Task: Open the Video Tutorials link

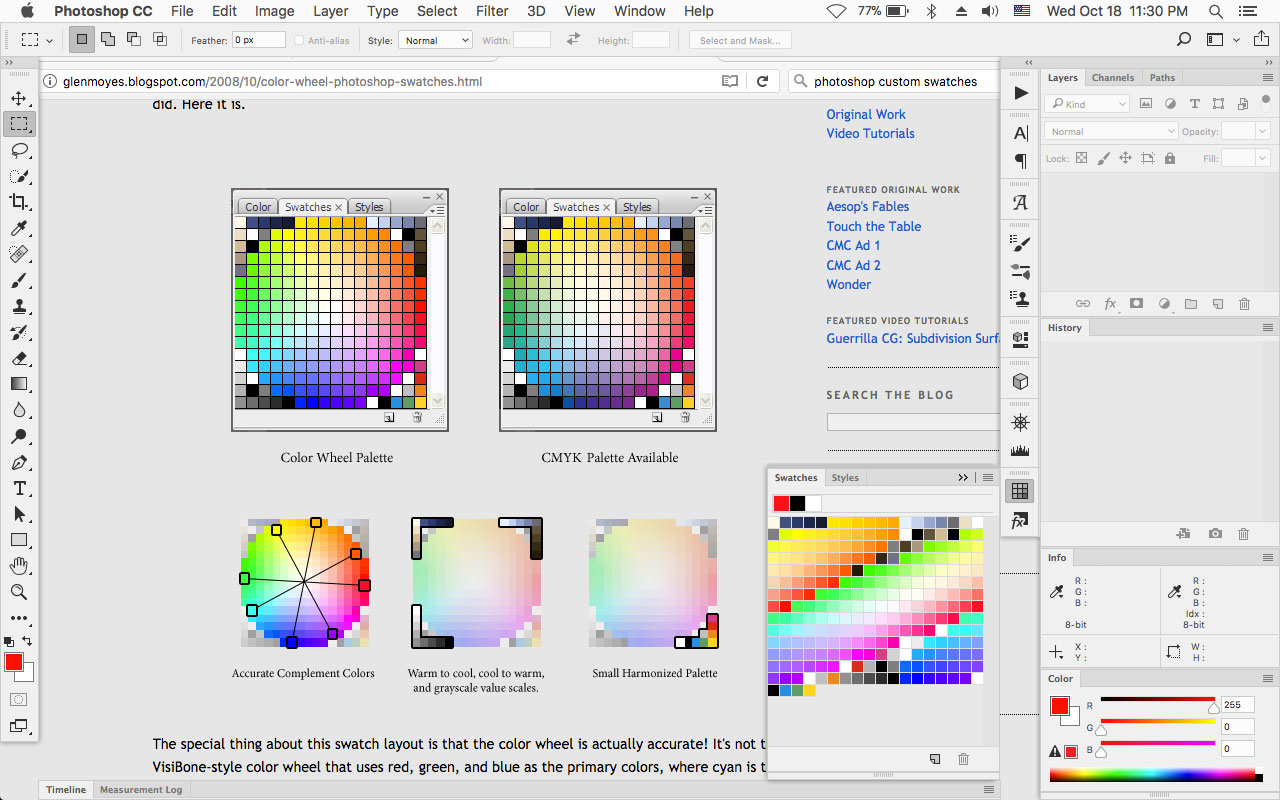Action: click(870, 133)
